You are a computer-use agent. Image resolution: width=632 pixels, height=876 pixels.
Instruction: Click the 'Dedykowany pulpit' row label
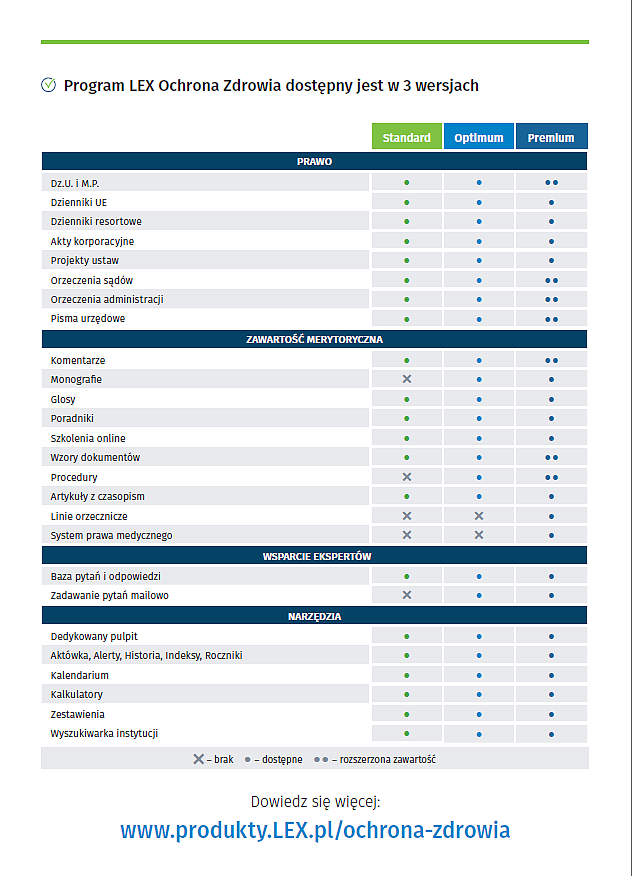click(x=94, y=636)
